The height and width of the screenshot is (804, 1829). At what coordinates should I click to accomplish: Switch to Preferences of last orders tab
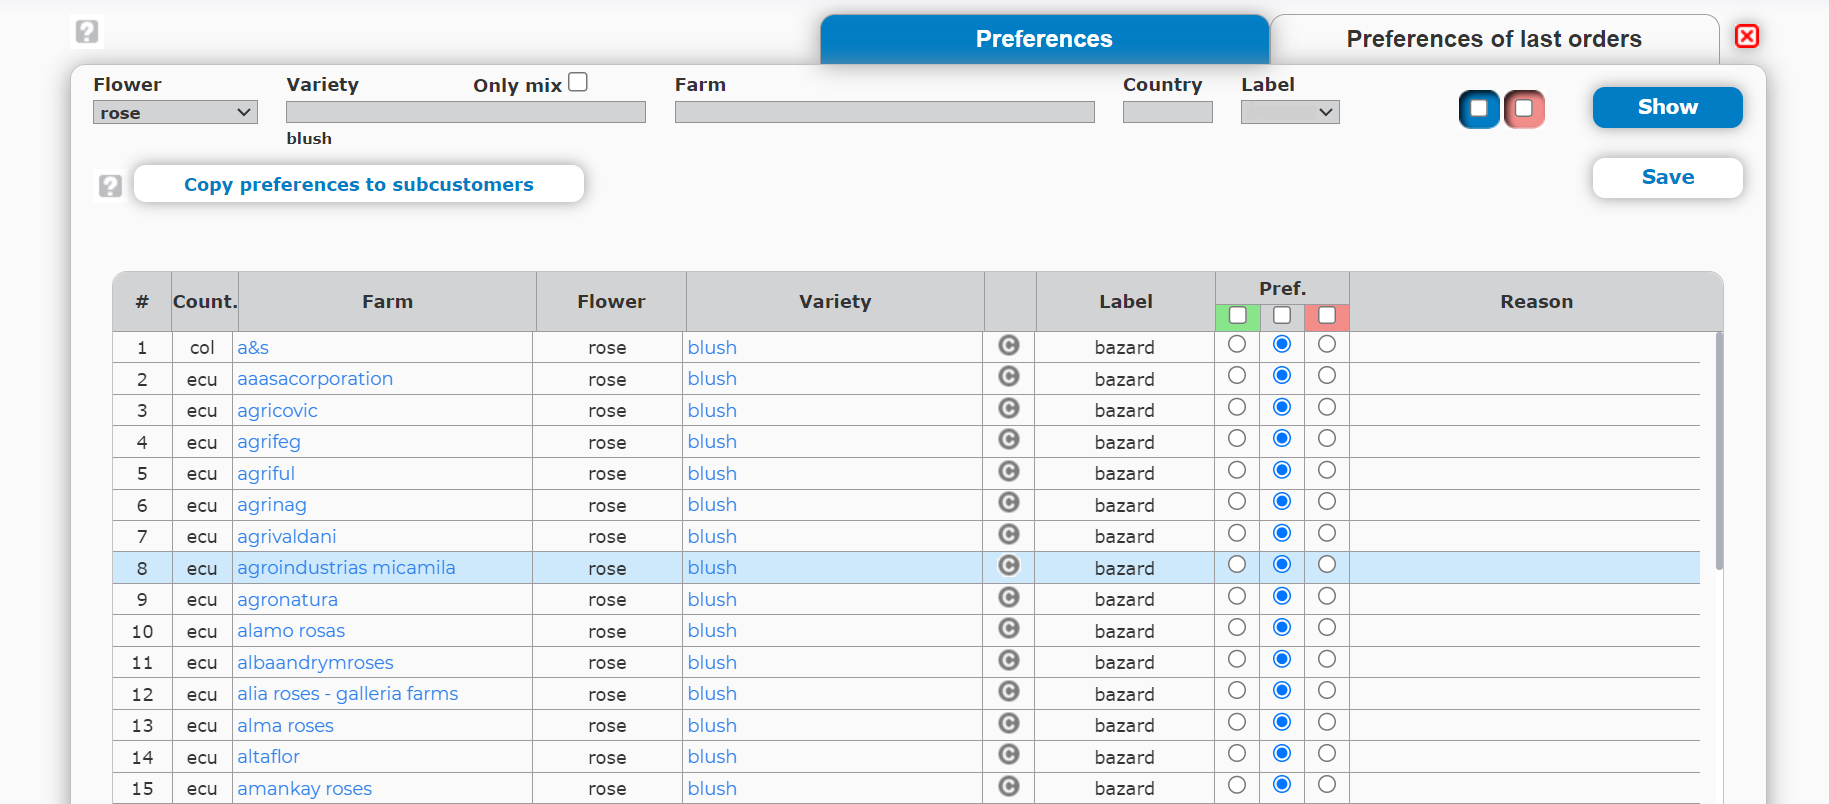[x=1493, y=39]
